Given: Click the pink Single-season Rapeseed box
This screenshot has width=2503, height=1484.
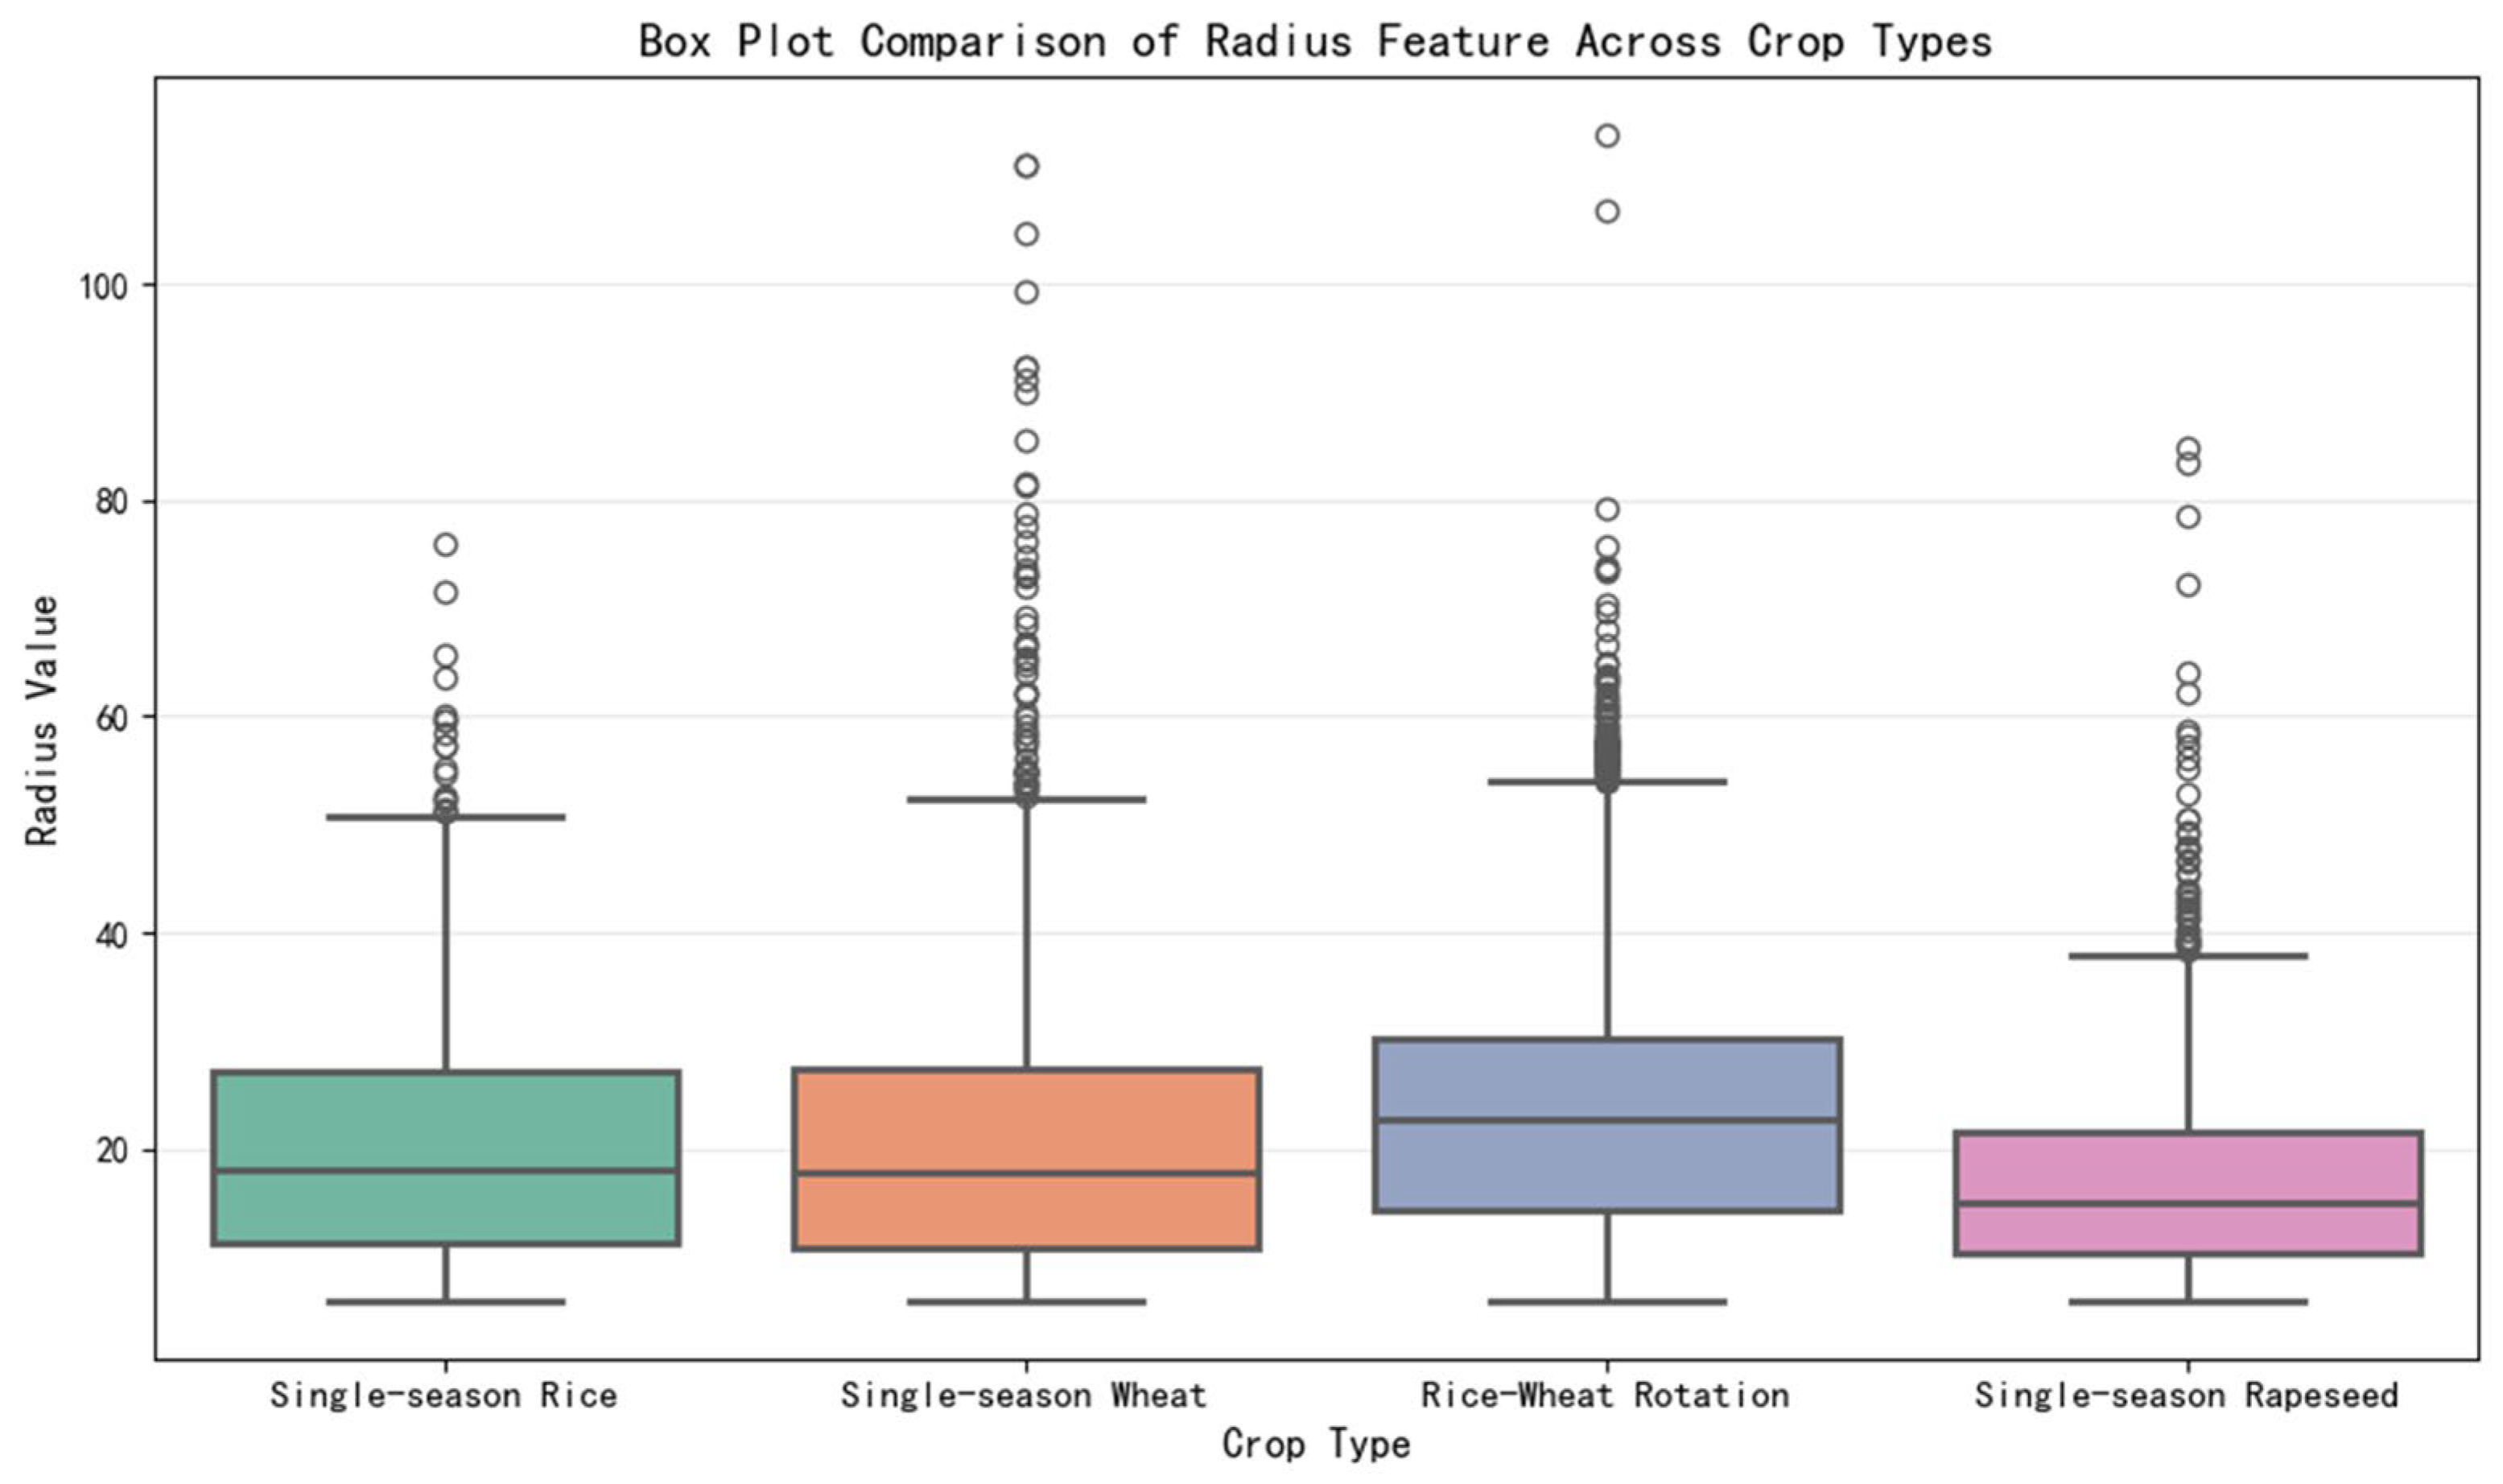Looking at the screenshot, I should (2189, 1193).
